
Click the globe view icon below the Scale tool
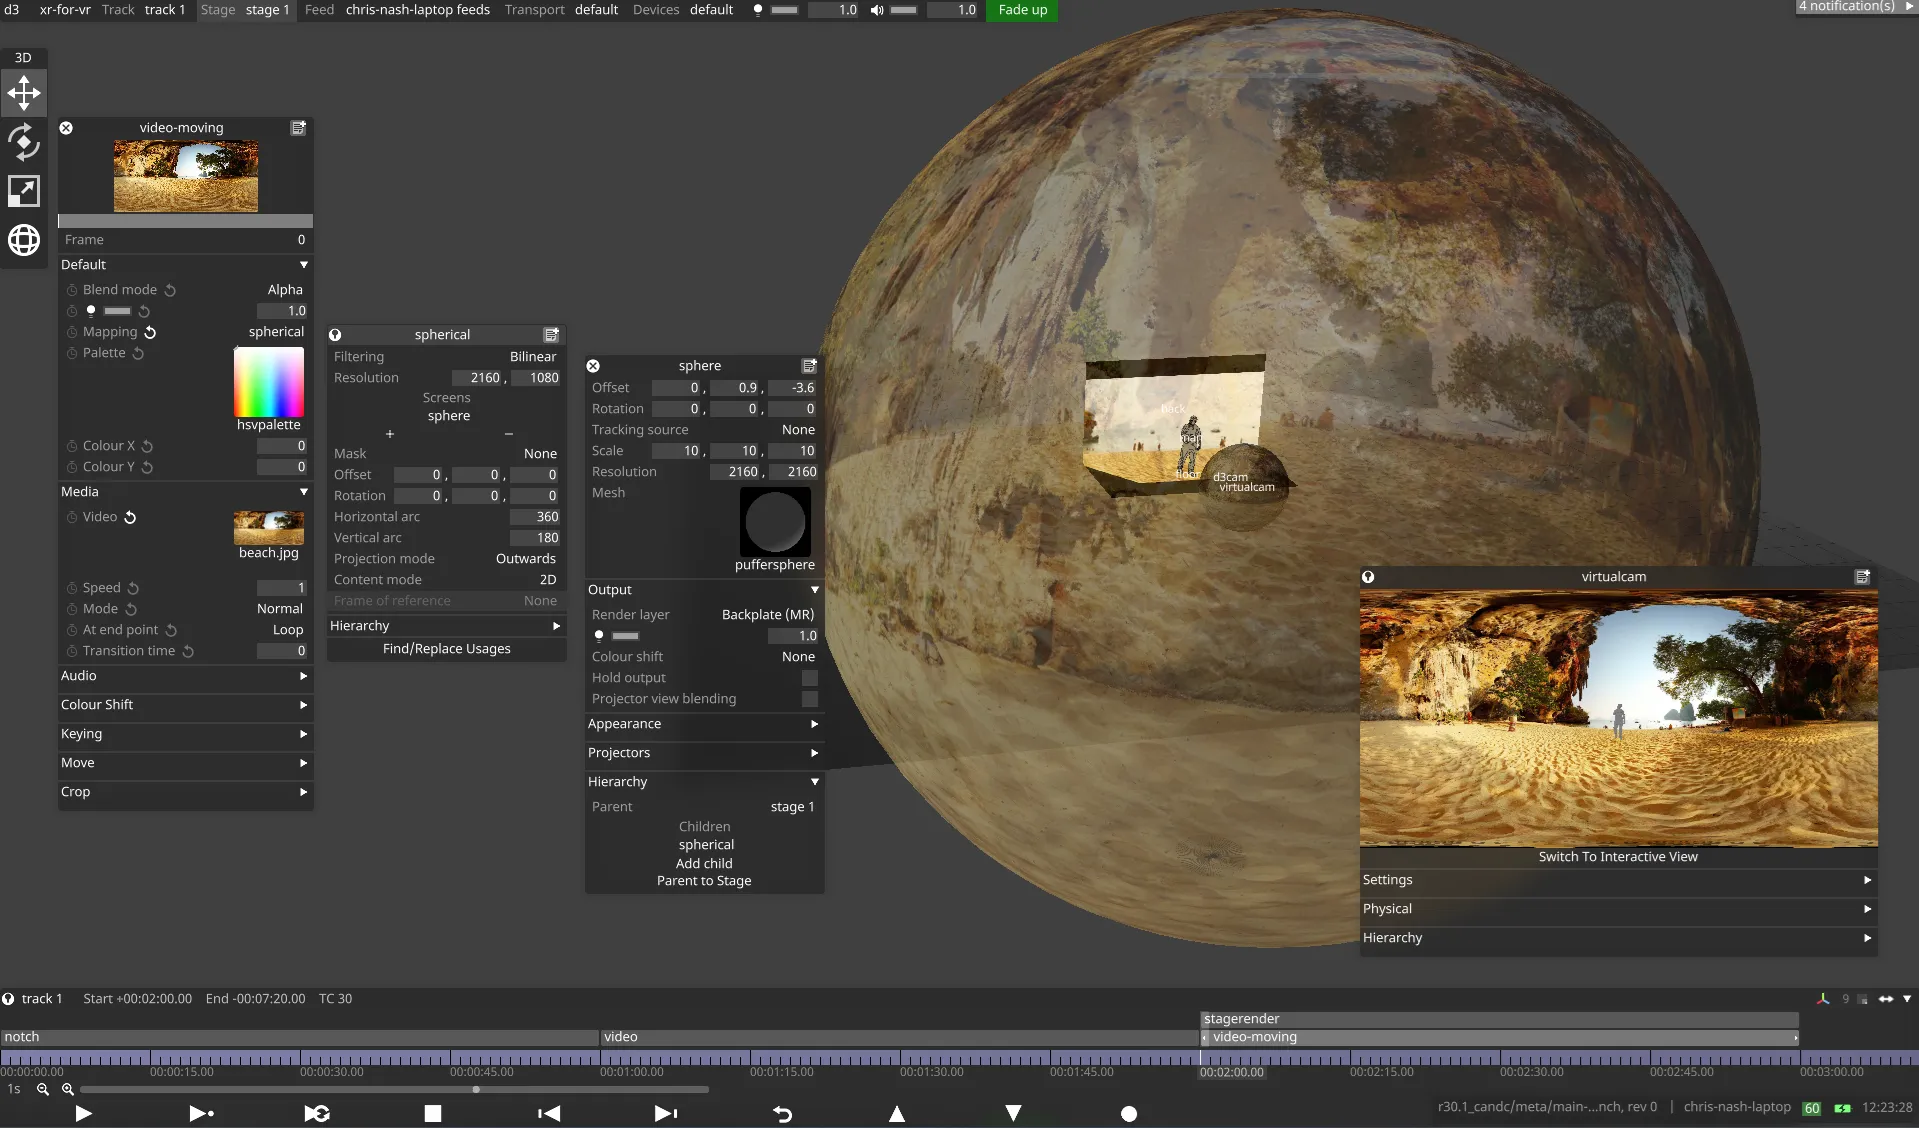(23, 240)
